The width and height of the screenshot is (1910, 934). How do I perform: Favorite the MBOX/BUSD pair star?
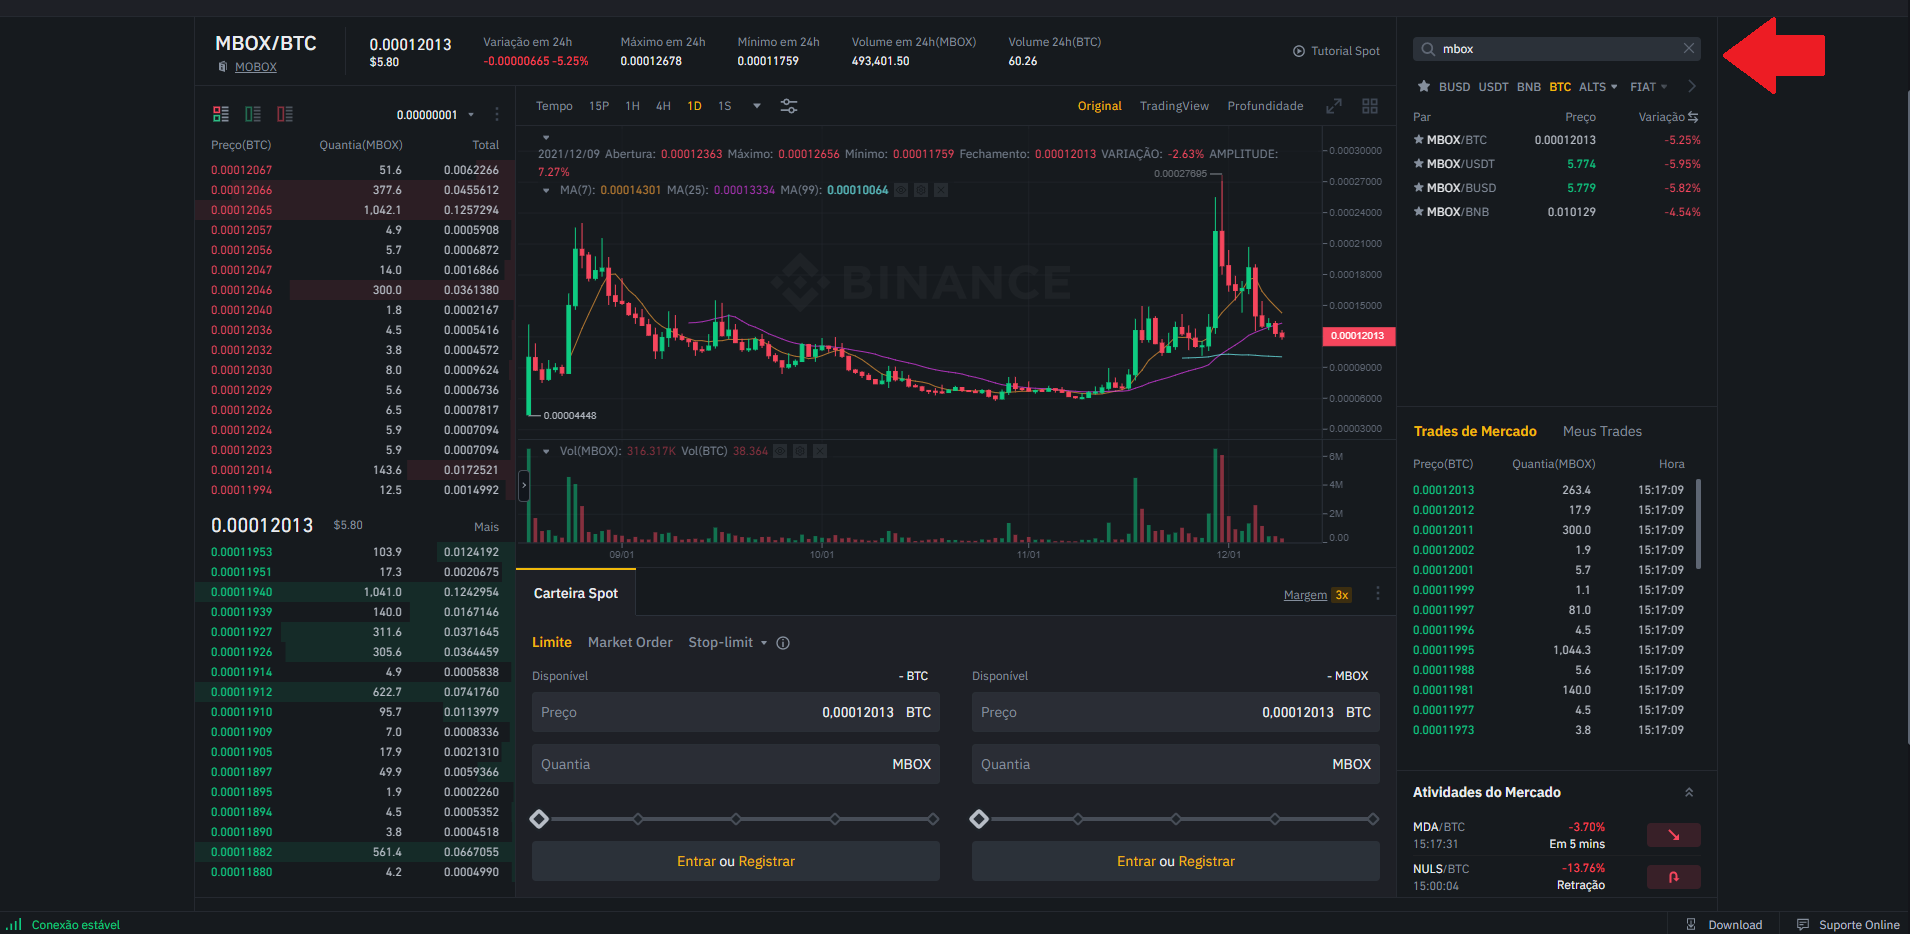(1418, 188)
